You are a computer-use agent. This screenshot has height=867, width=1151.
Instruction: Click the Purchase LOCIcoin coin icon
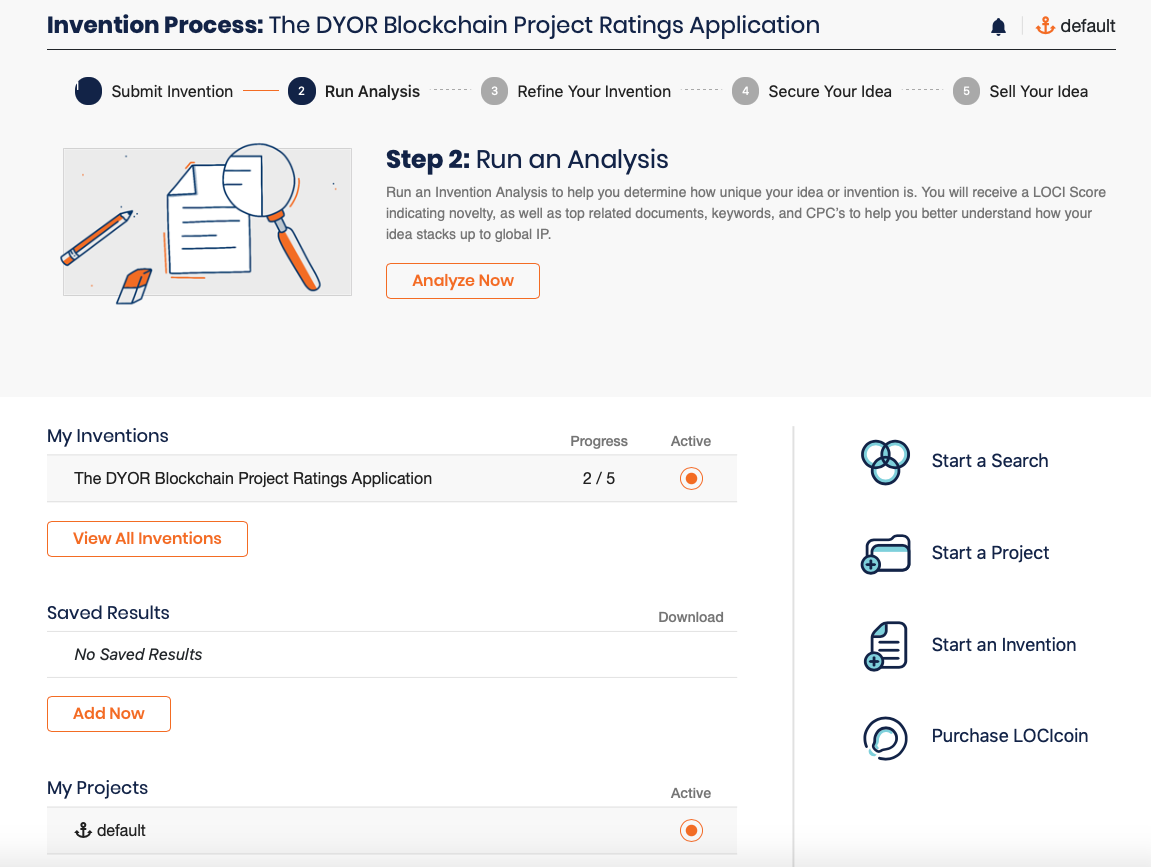[x=885, y=738]
